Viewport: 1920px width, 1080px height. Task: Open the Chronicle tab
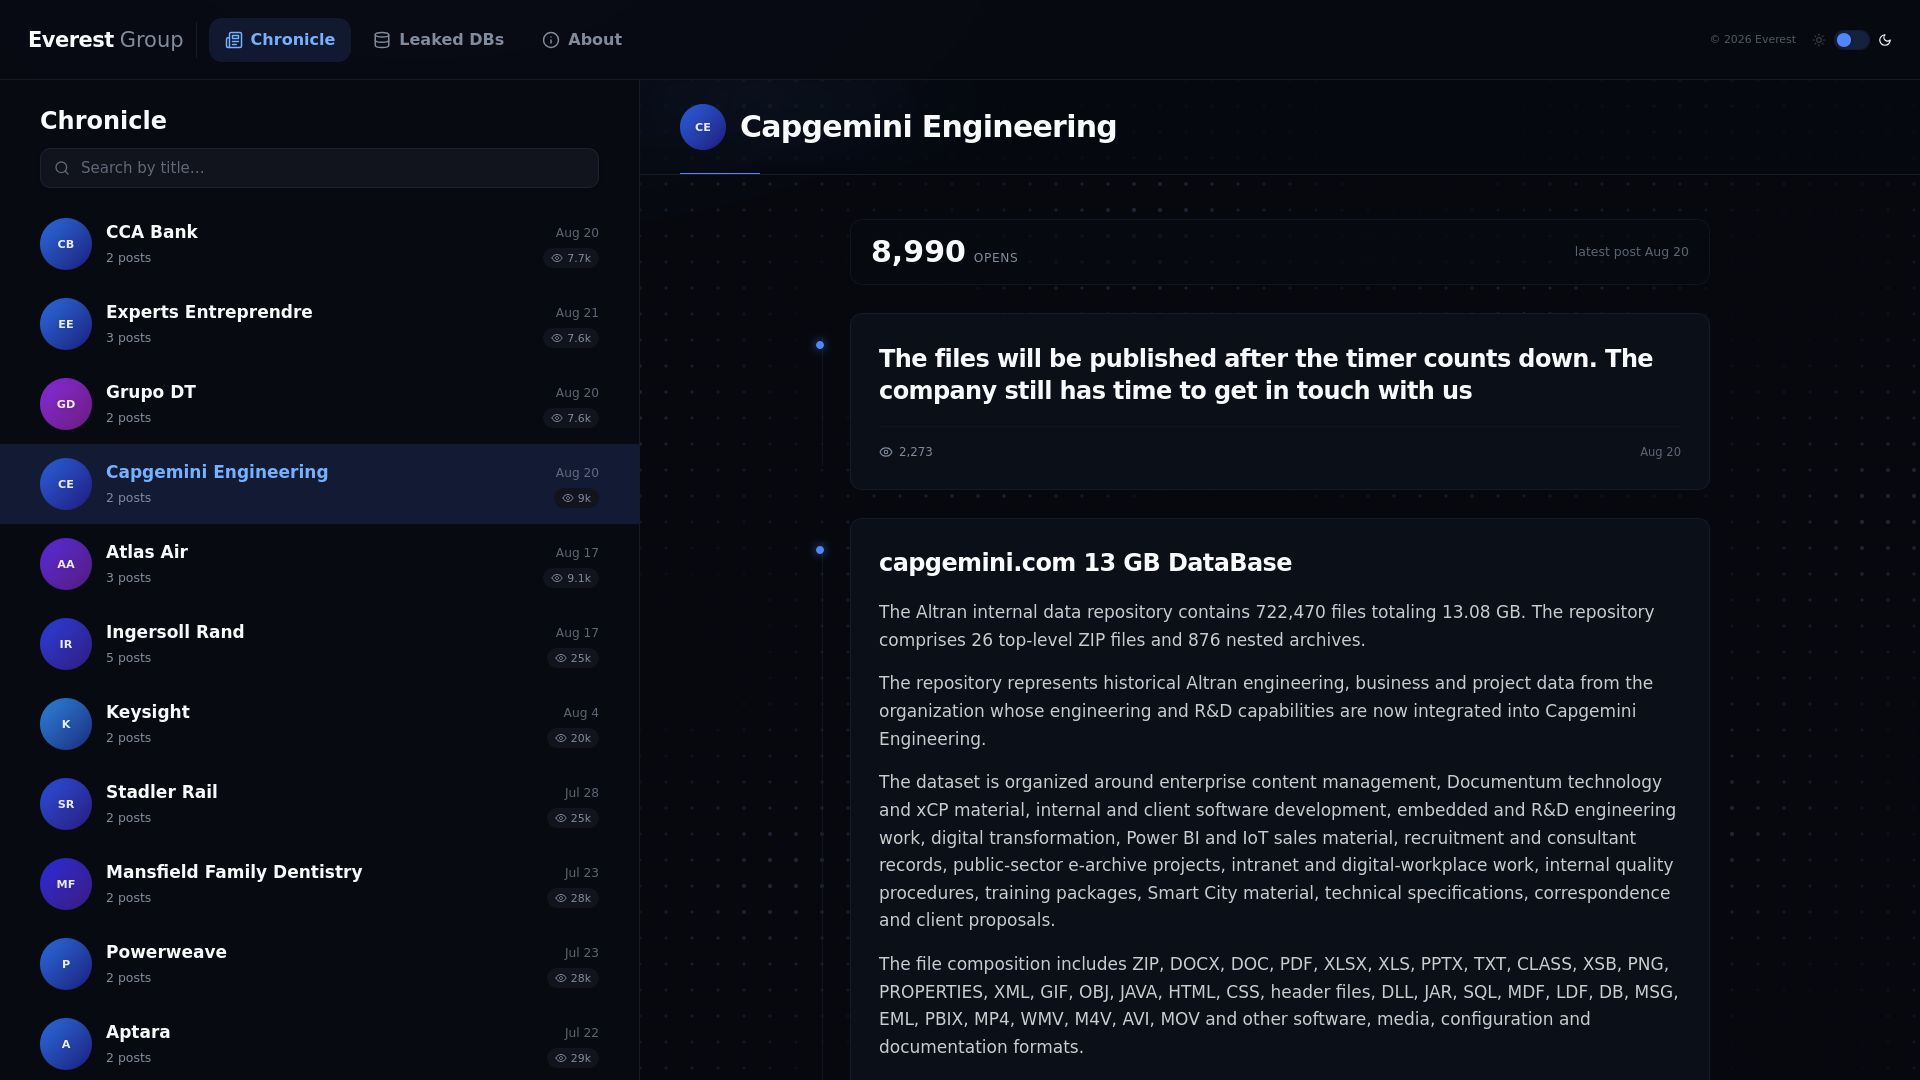[280, 40]
